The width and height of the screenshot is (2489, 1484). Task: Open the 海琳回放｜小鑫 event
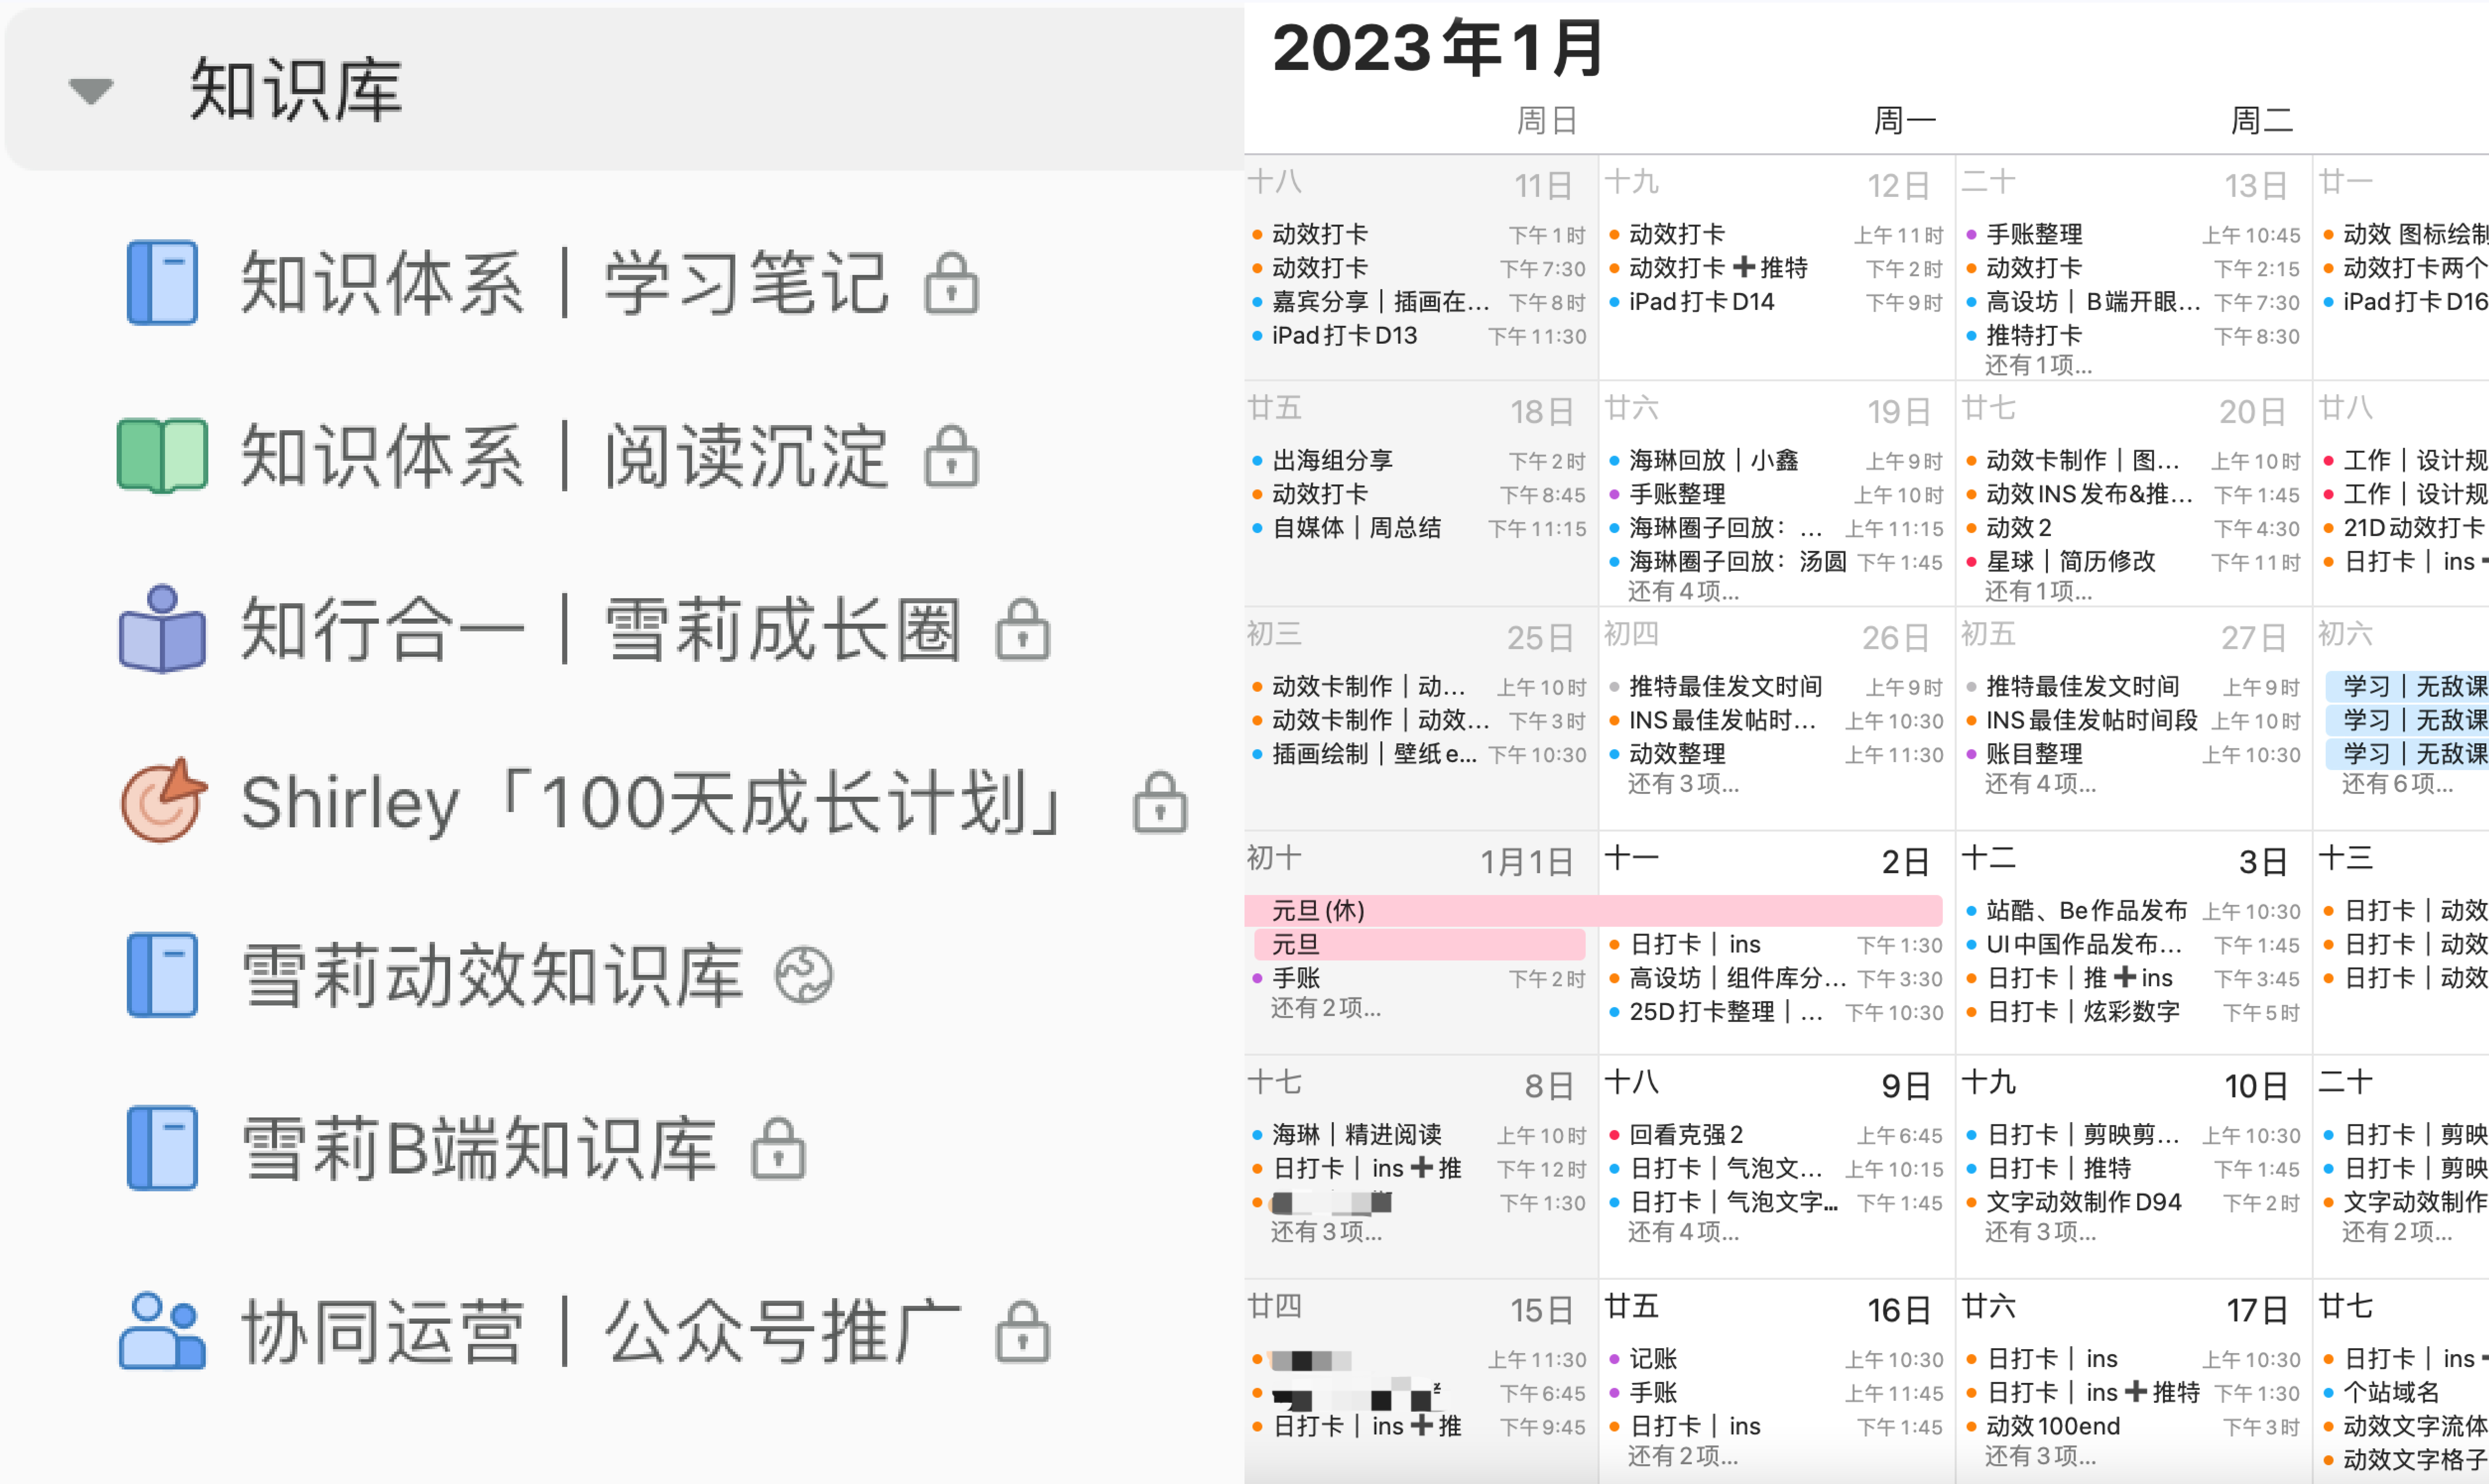point(1777,461)
